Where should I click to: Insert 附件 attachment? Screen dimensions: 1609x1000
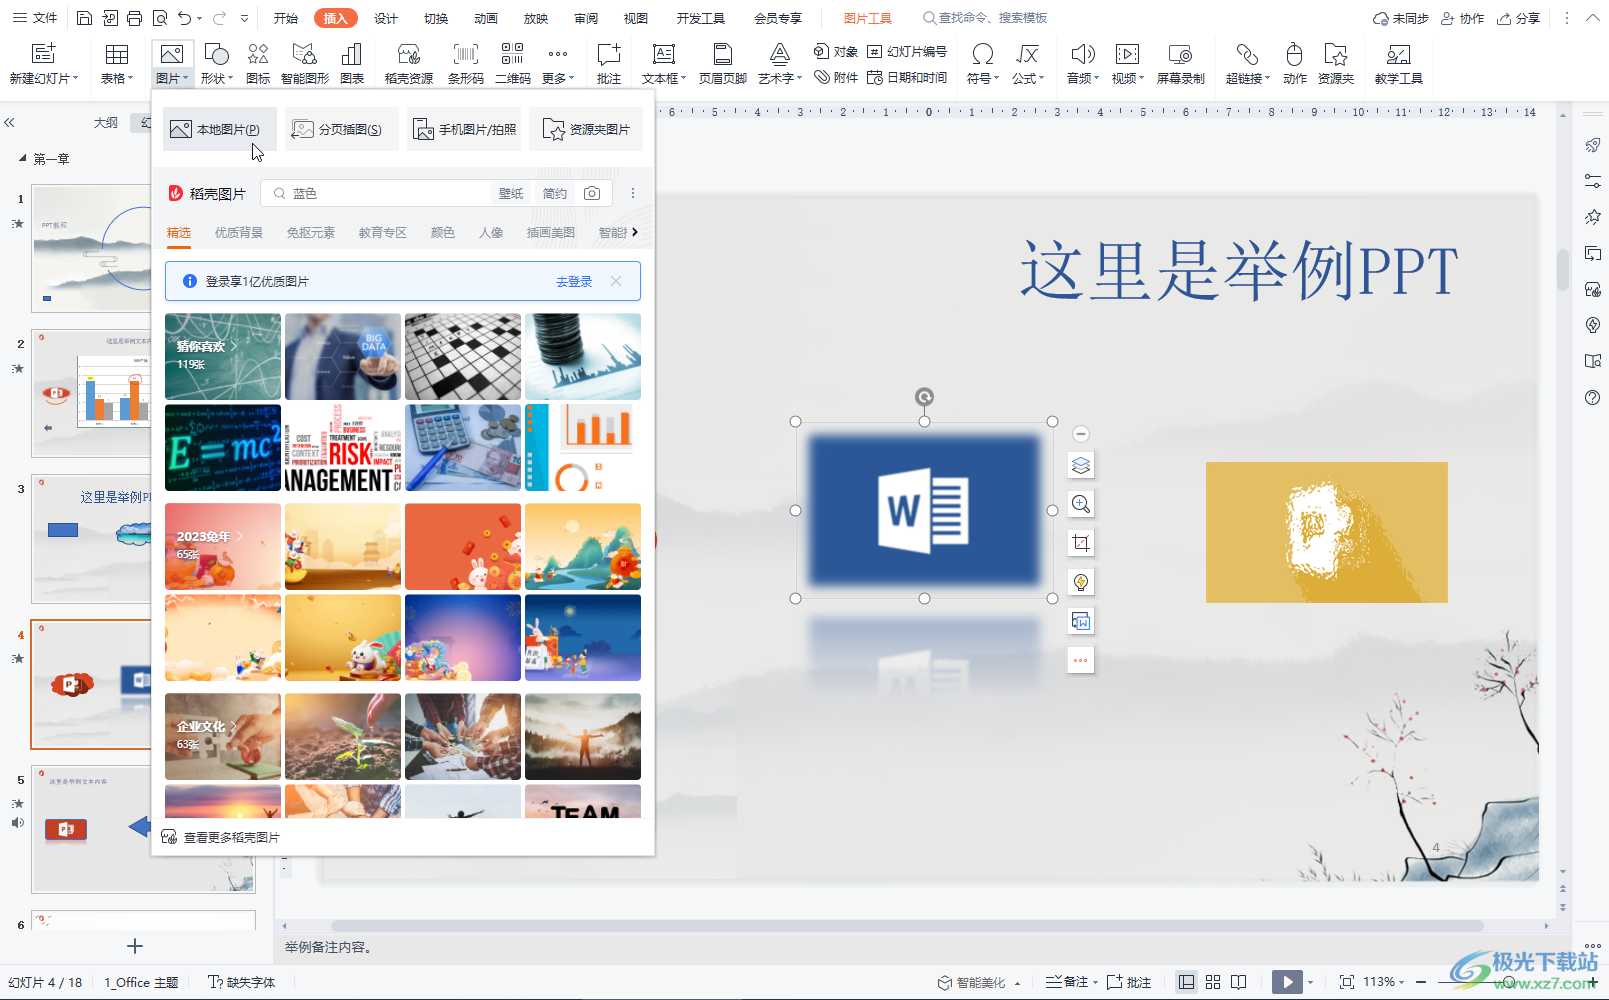click(836, 77)
